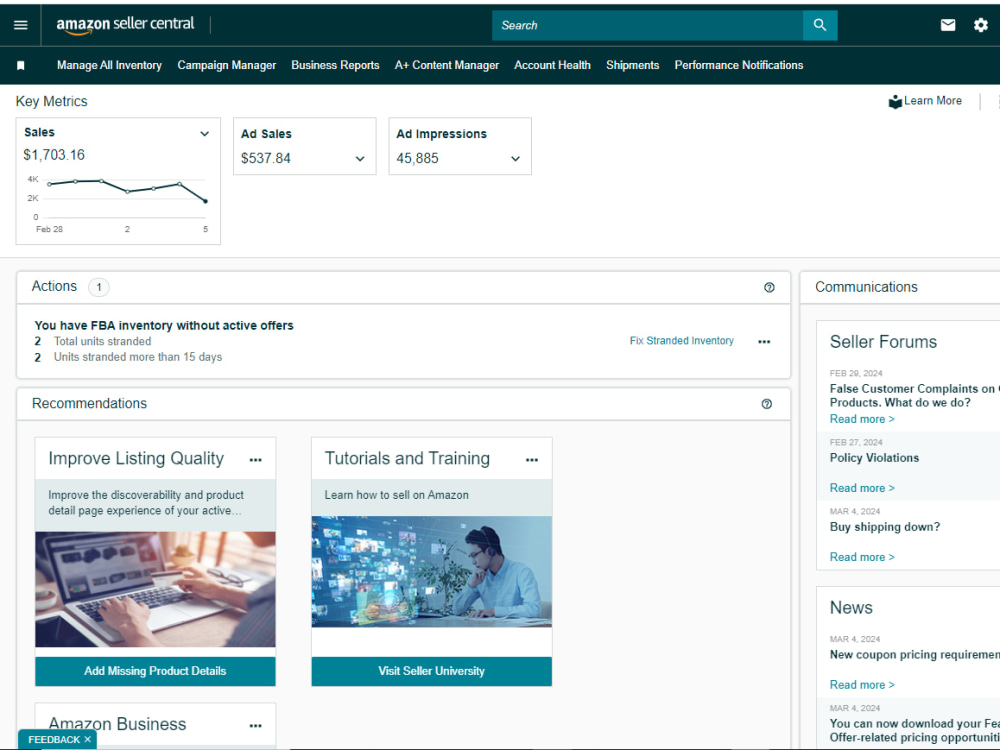The width and height of the screenshot is (1000, 750).
Task: Open the Amazon Business card ellipsis menu
Action: coord(256,726)
